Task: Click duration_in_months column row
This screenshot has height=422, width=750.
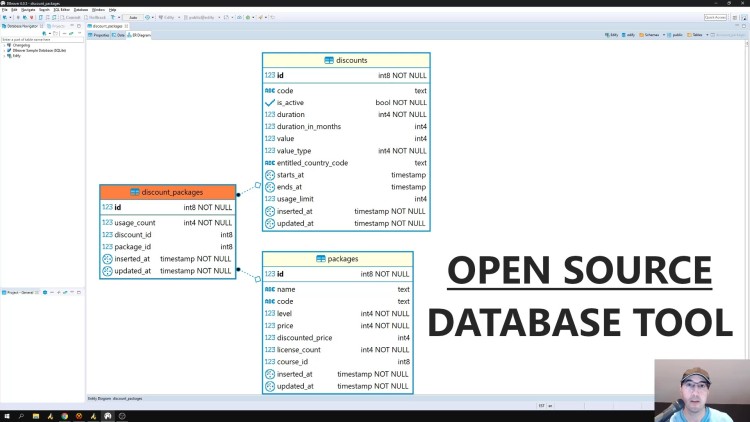Action: click(x=346, y=126)
